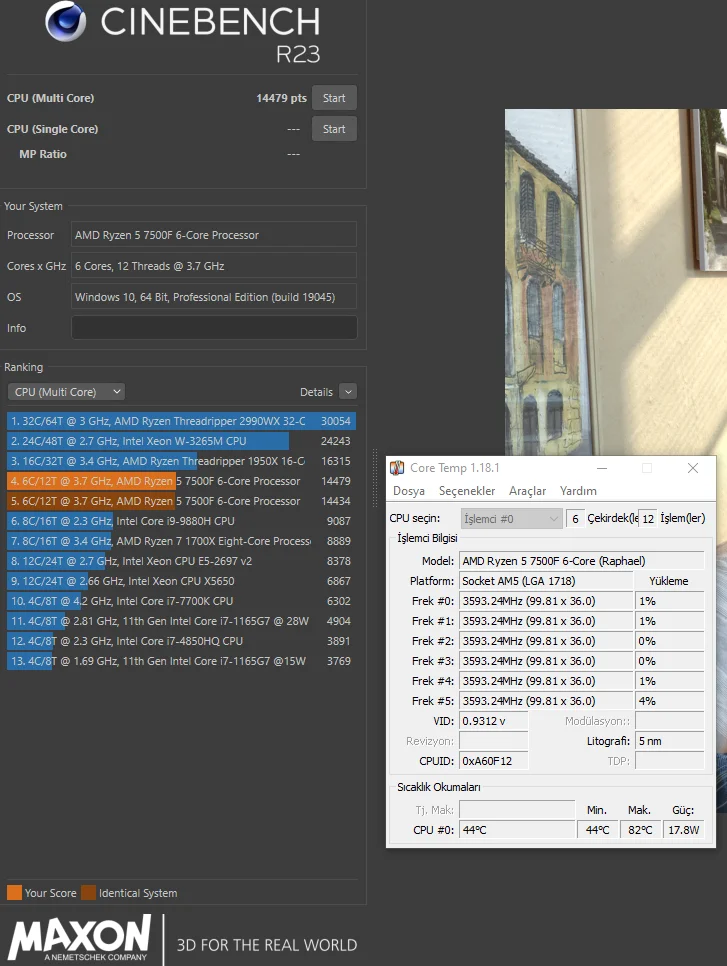This screenshot has height=966, width=727.
Task: Open the İşlemci #0 CPU select dropdown
Action: pyautogui.click(x=511, y=519)
